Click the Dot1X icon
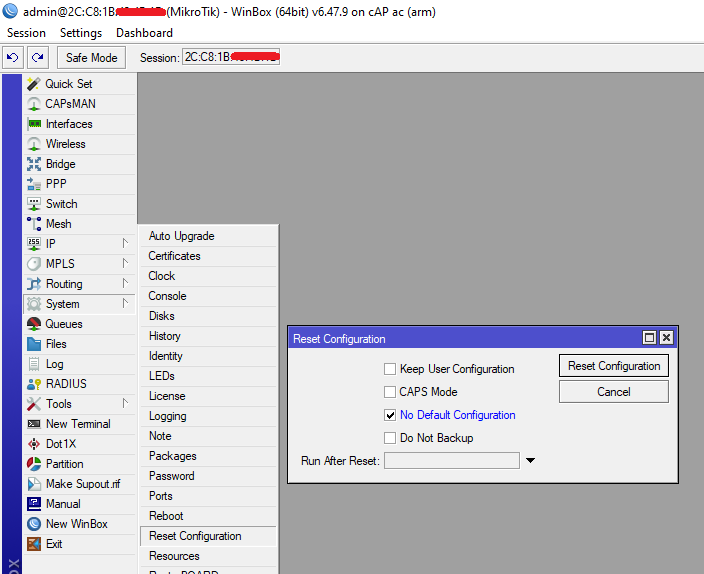The width and height of the screenshot is (704, 574). 34,444
